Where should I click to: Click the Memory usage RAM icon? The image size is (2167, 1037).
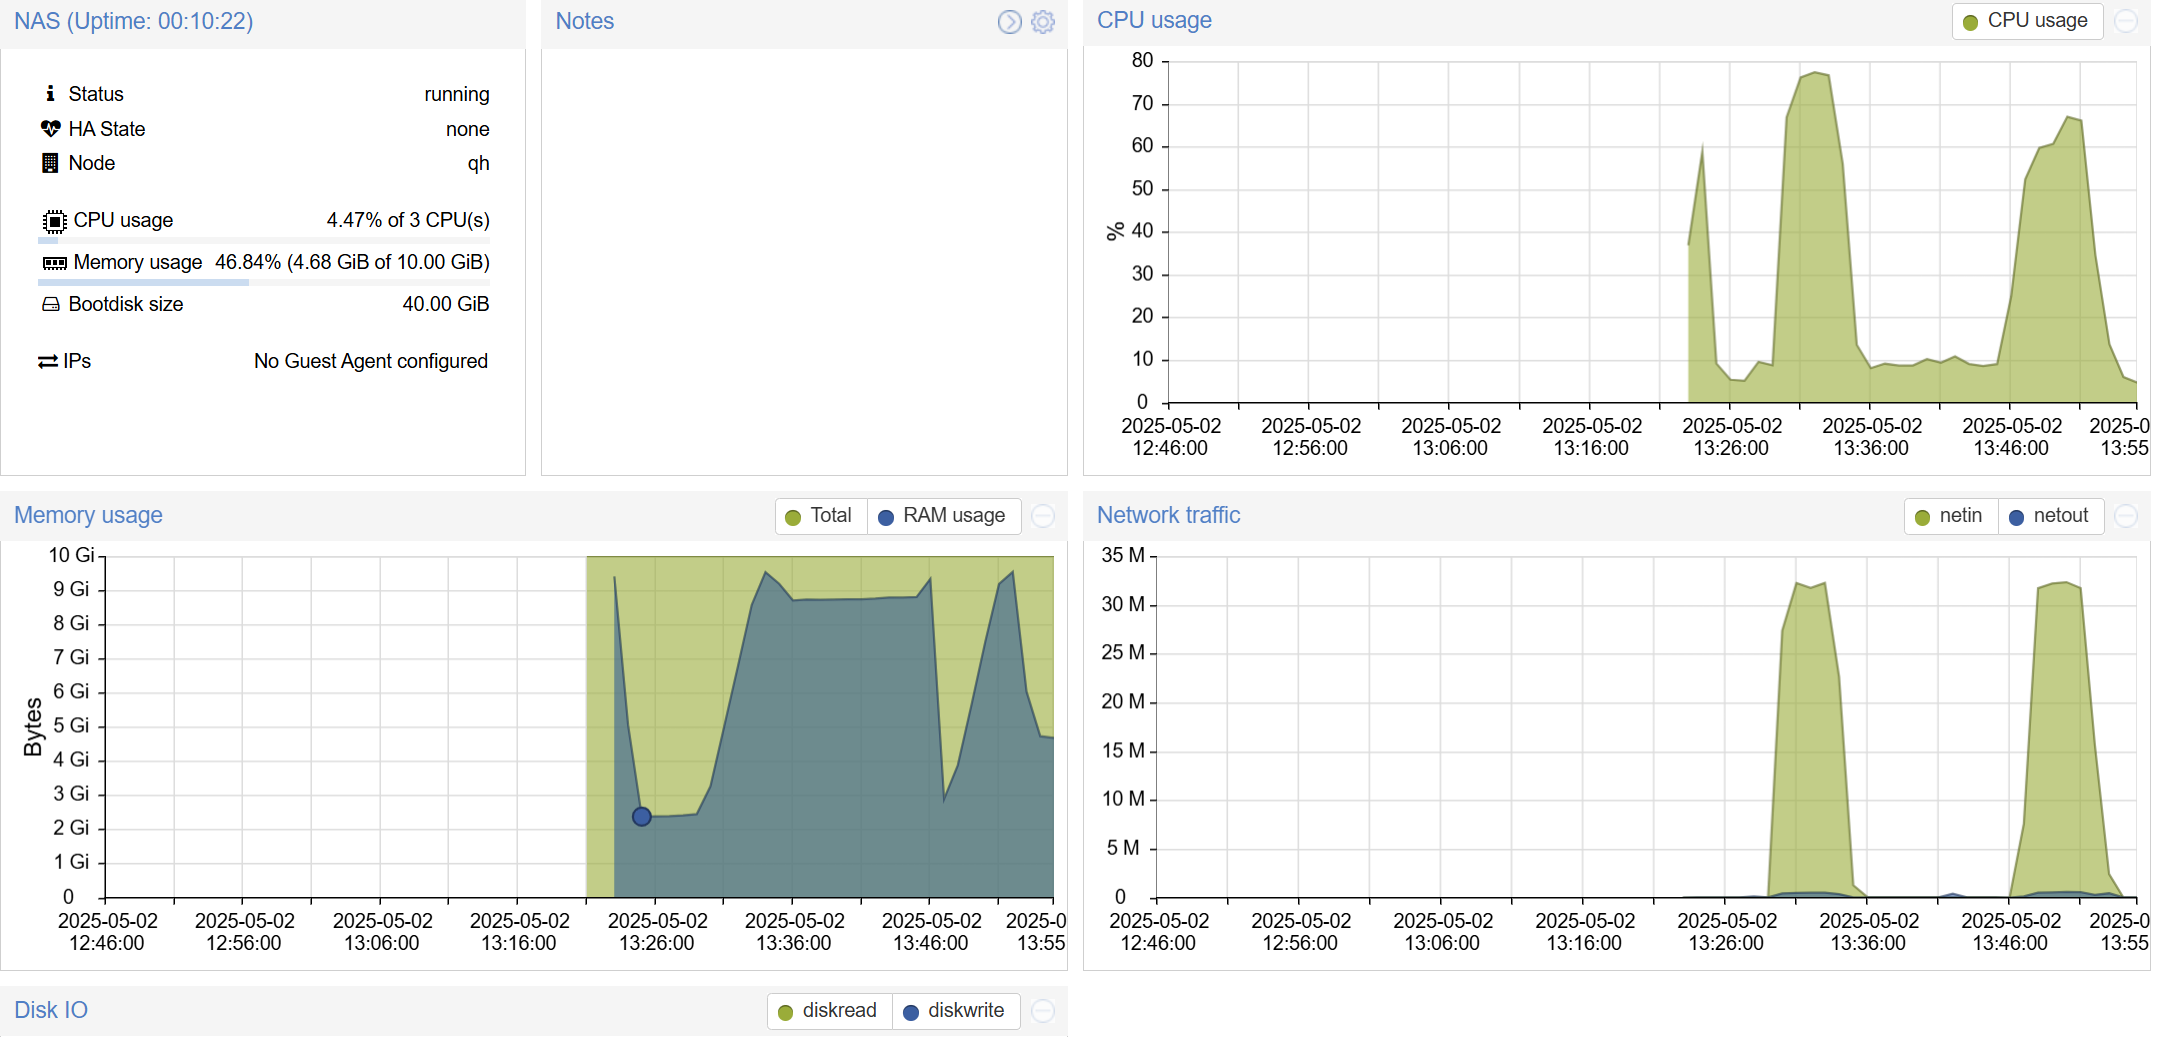pos(55,263)
